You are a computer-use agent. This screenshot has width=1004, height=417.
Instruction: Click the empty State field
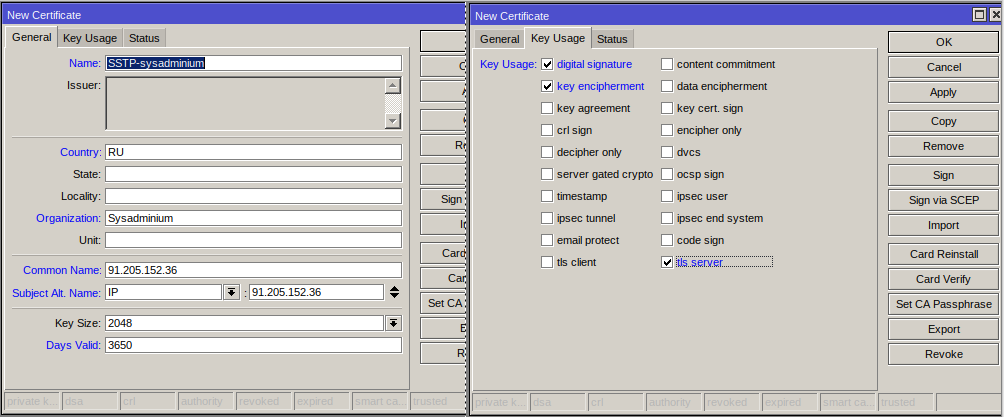[254, 174]
